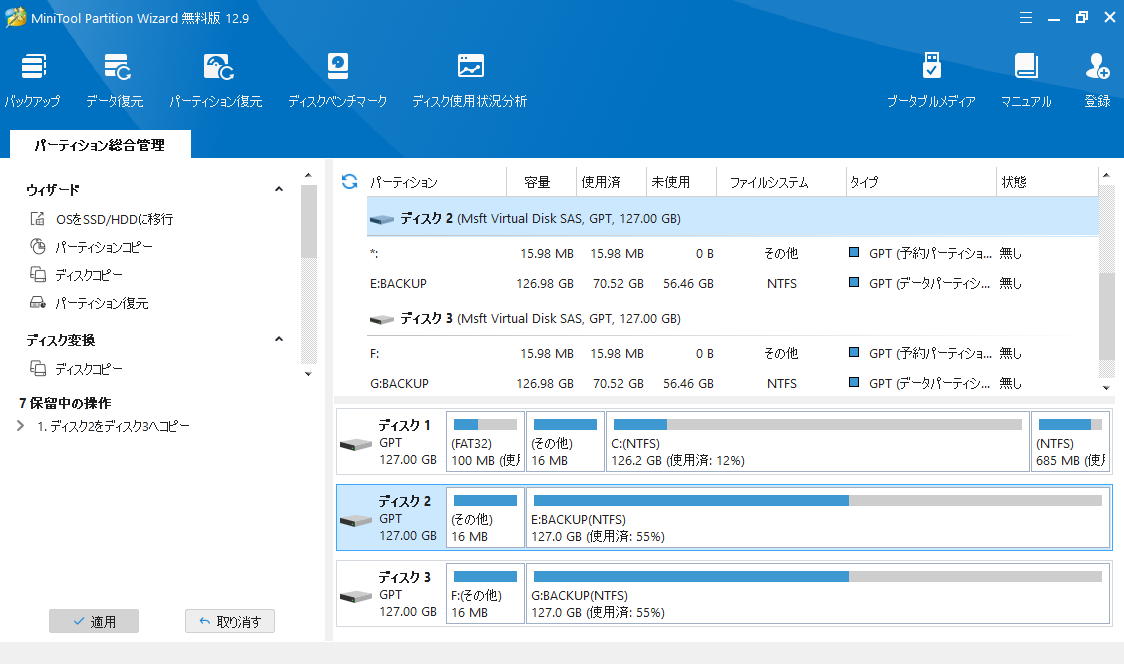This screenshot has width=1124, height=664.
Task: Select (FAT32) 100 MB block on ディスク 1
Action: click(485, 442)
